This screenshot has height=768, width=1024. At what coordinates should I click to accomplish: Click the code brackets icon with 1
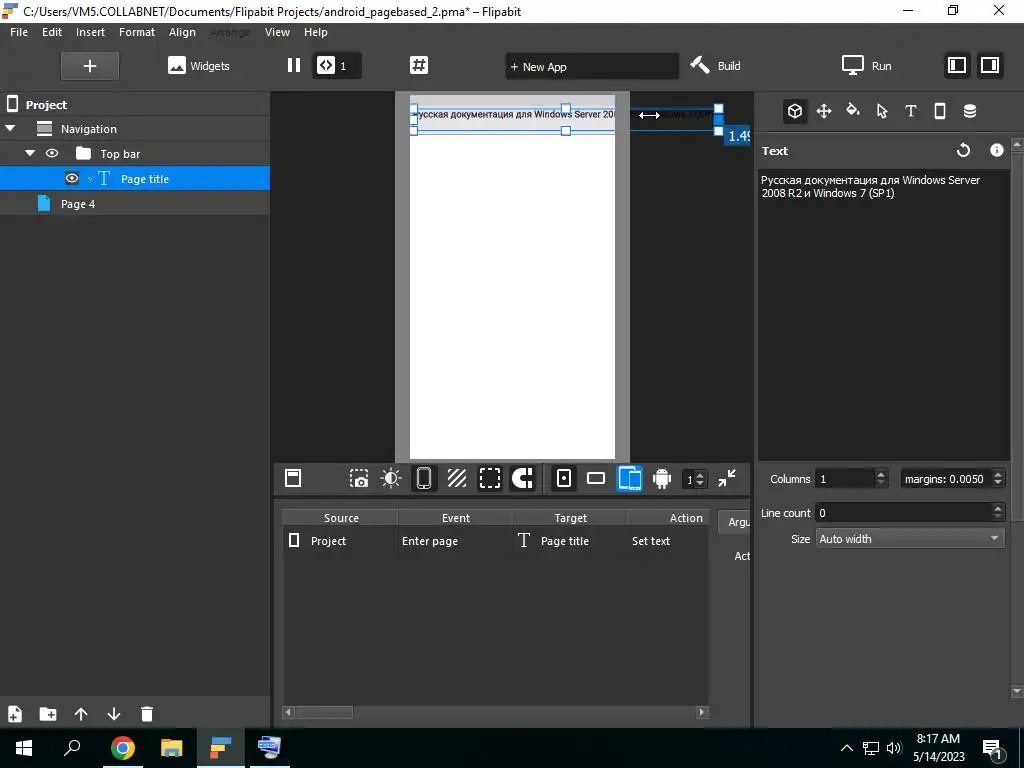pos(336,65)
